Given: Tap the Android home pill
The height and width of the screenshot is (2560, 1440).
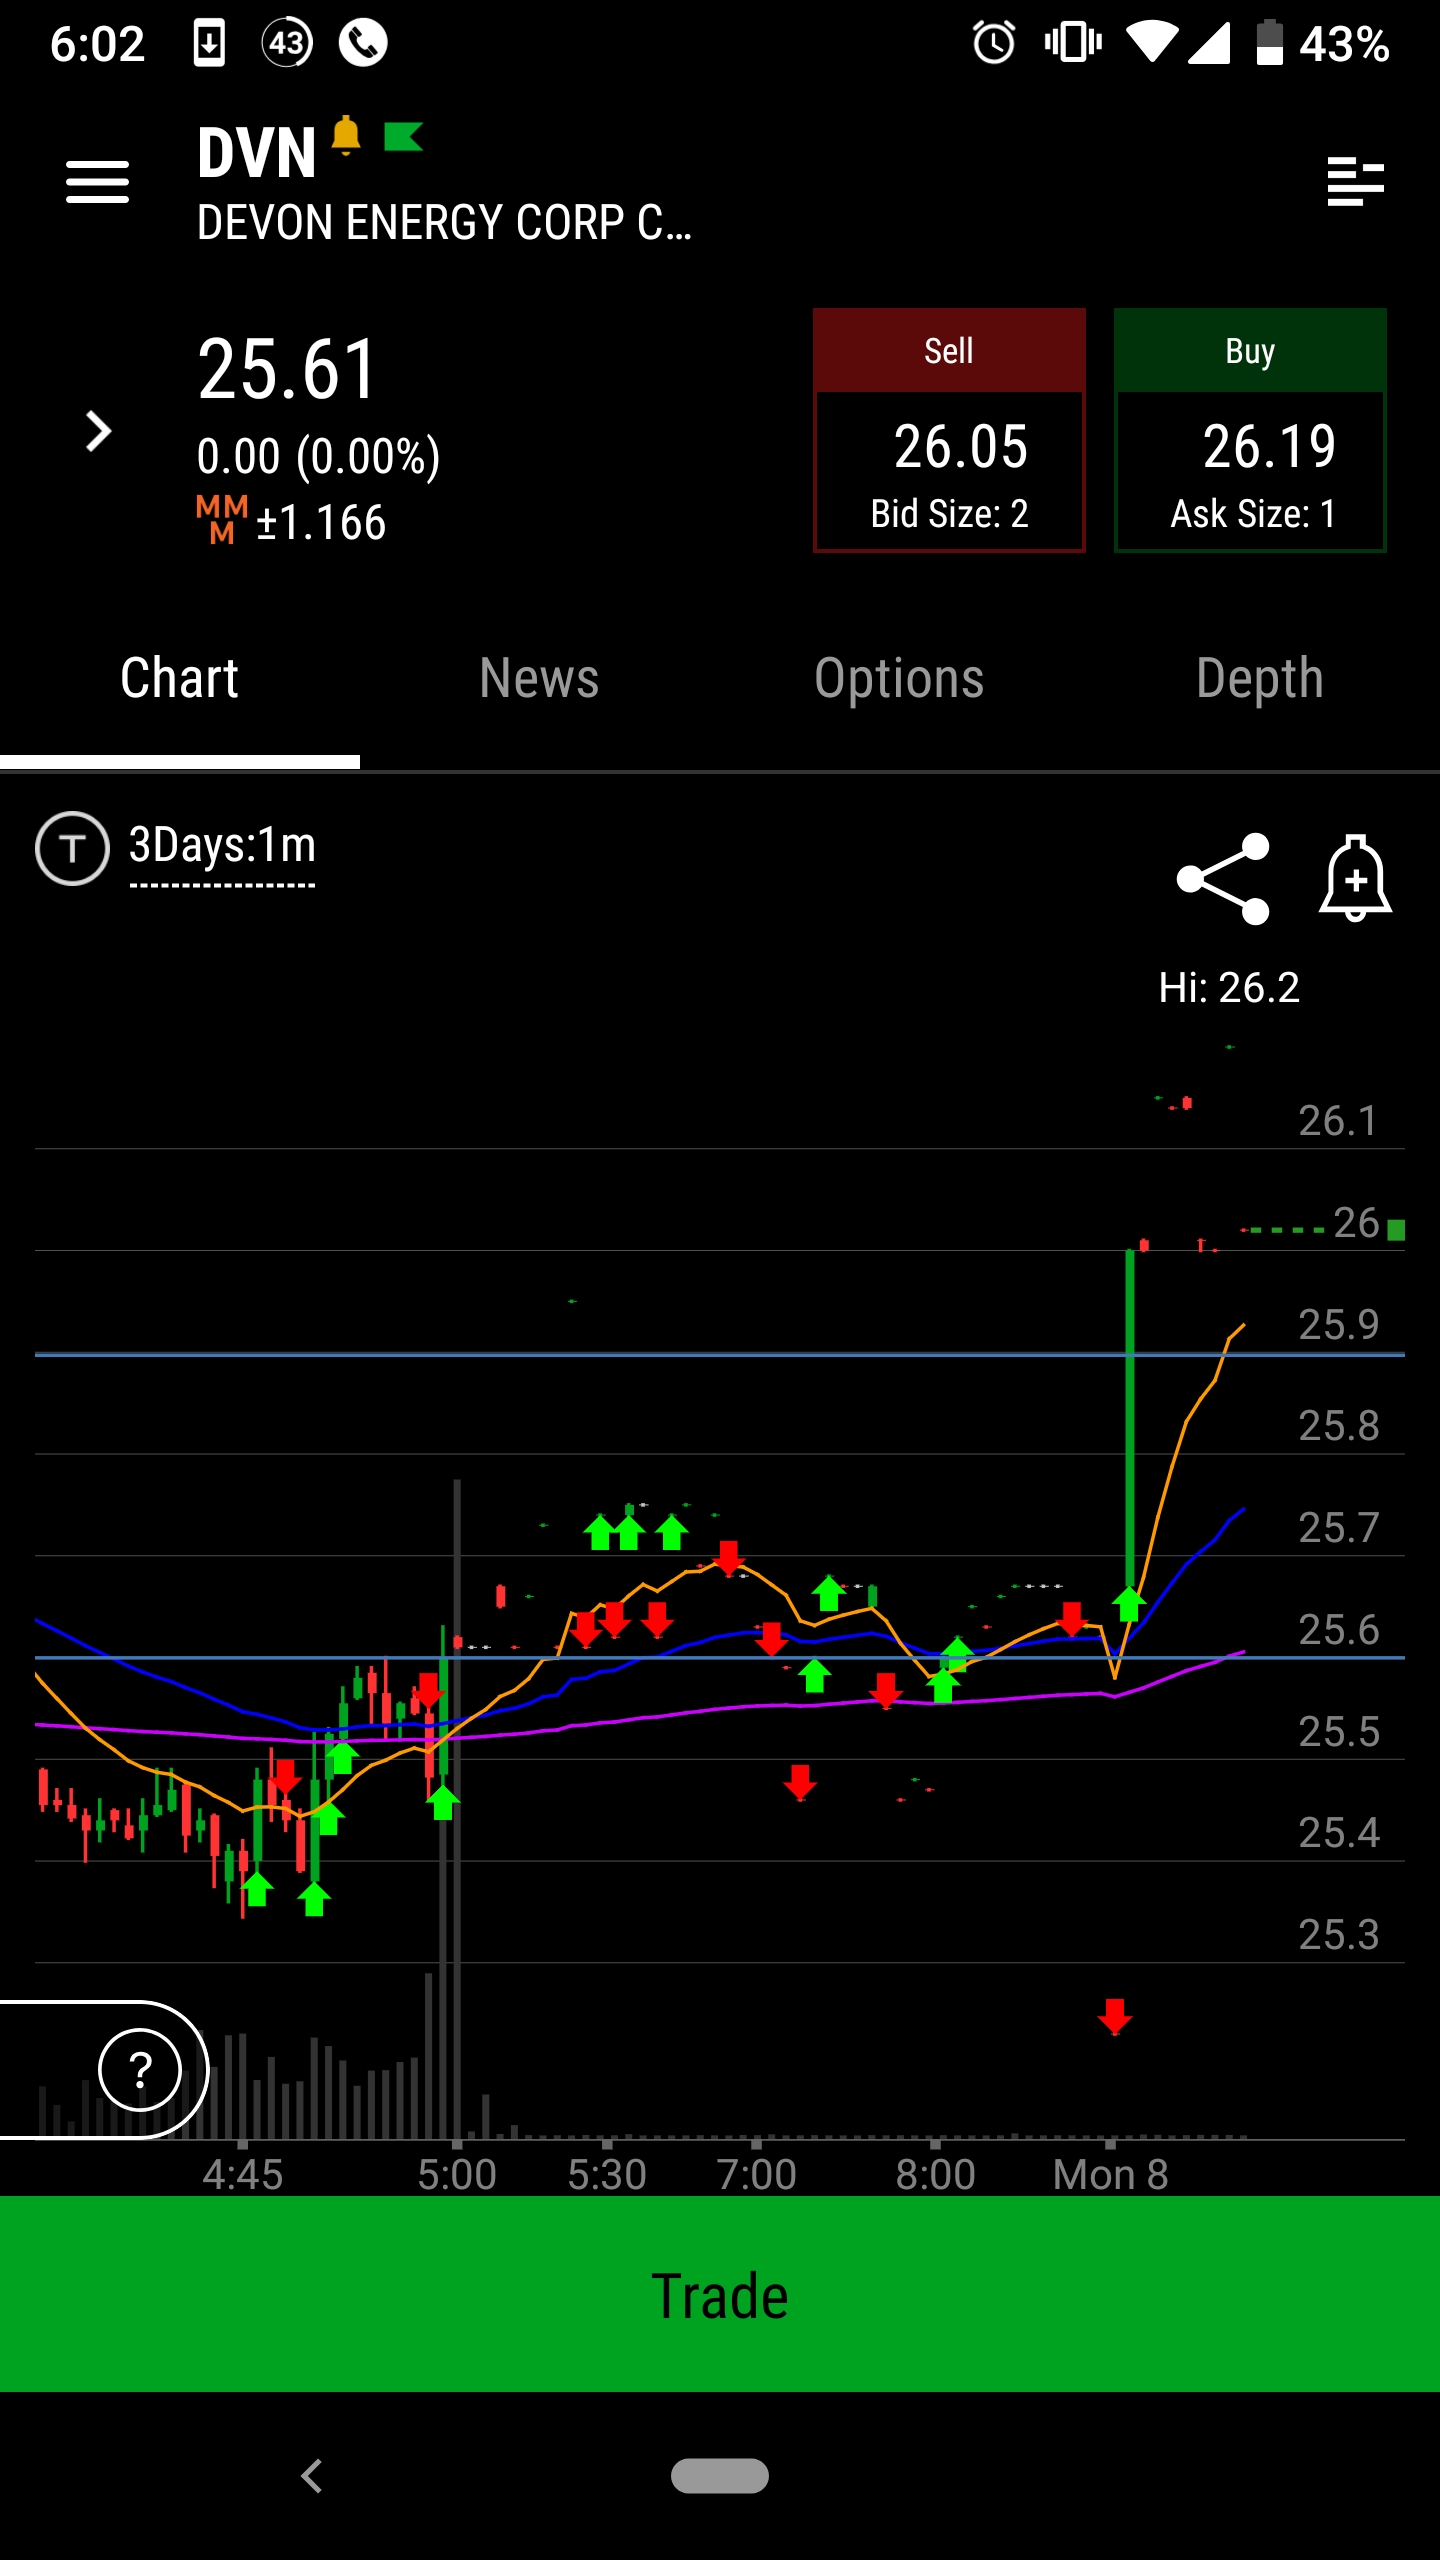Looking at the screenshot, I should (x=720, y=2476).
